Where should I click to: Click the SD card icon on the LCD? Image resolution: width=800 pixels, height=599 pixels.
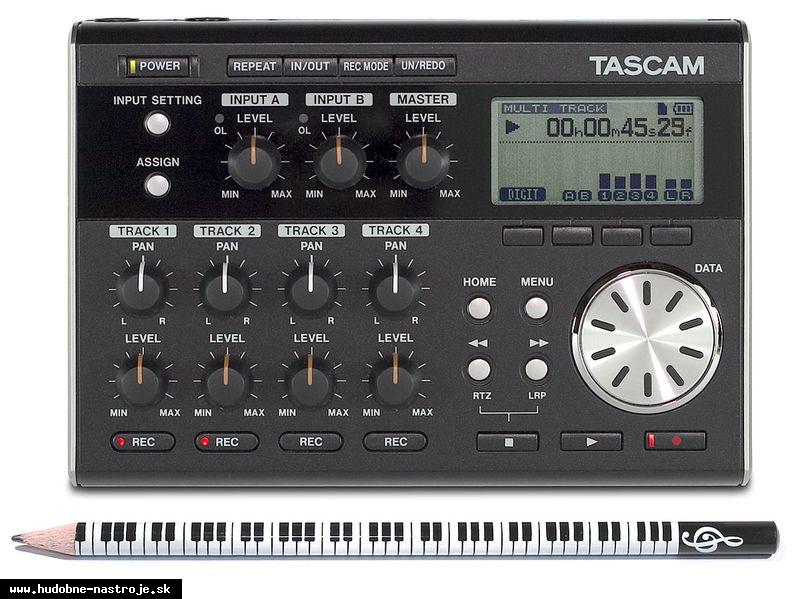662,108
